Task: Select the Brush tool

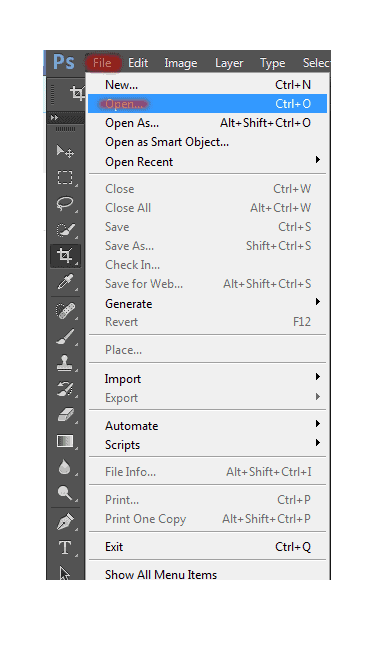Action: click(65, 337)
